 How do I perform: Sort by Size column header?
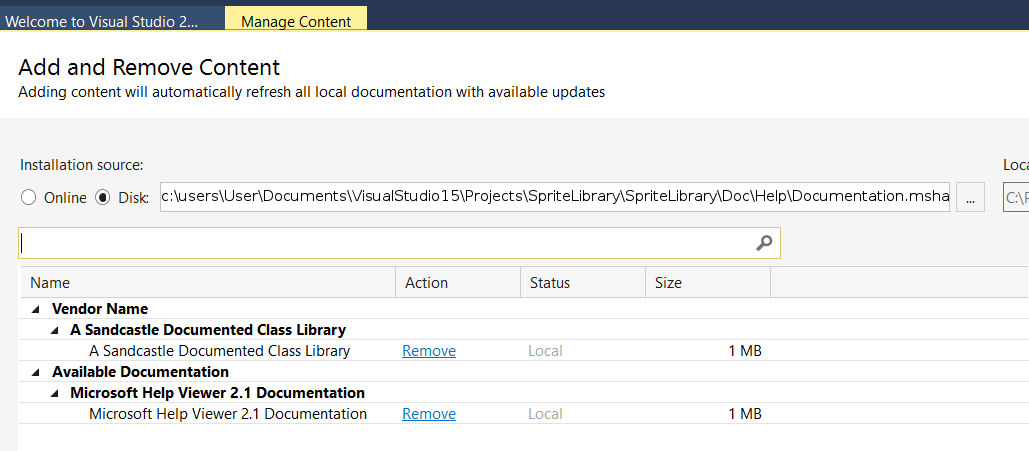(x=707, y=283)
